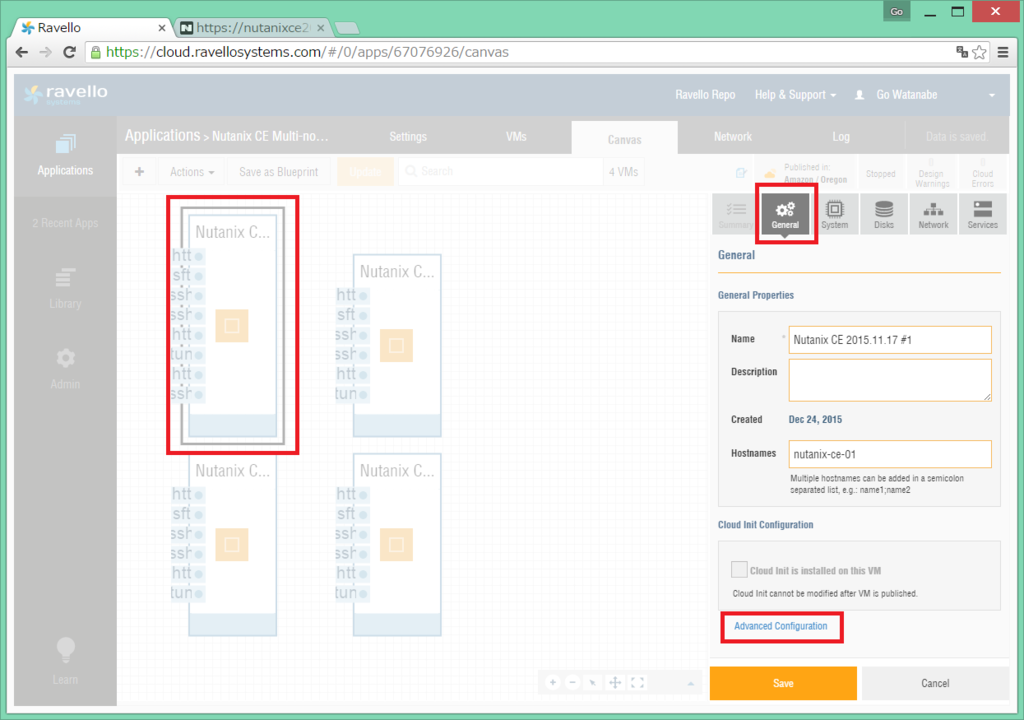Open Learn lightbulb in left sidebar

(65, 661)
